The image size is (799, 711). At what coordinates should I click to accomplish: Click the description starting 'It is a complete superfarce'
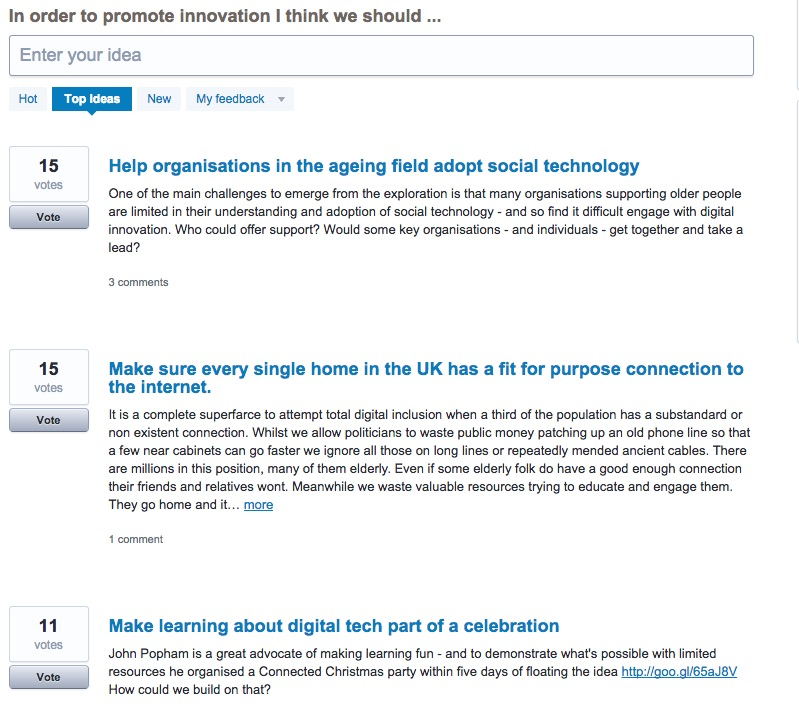[429, 460]
